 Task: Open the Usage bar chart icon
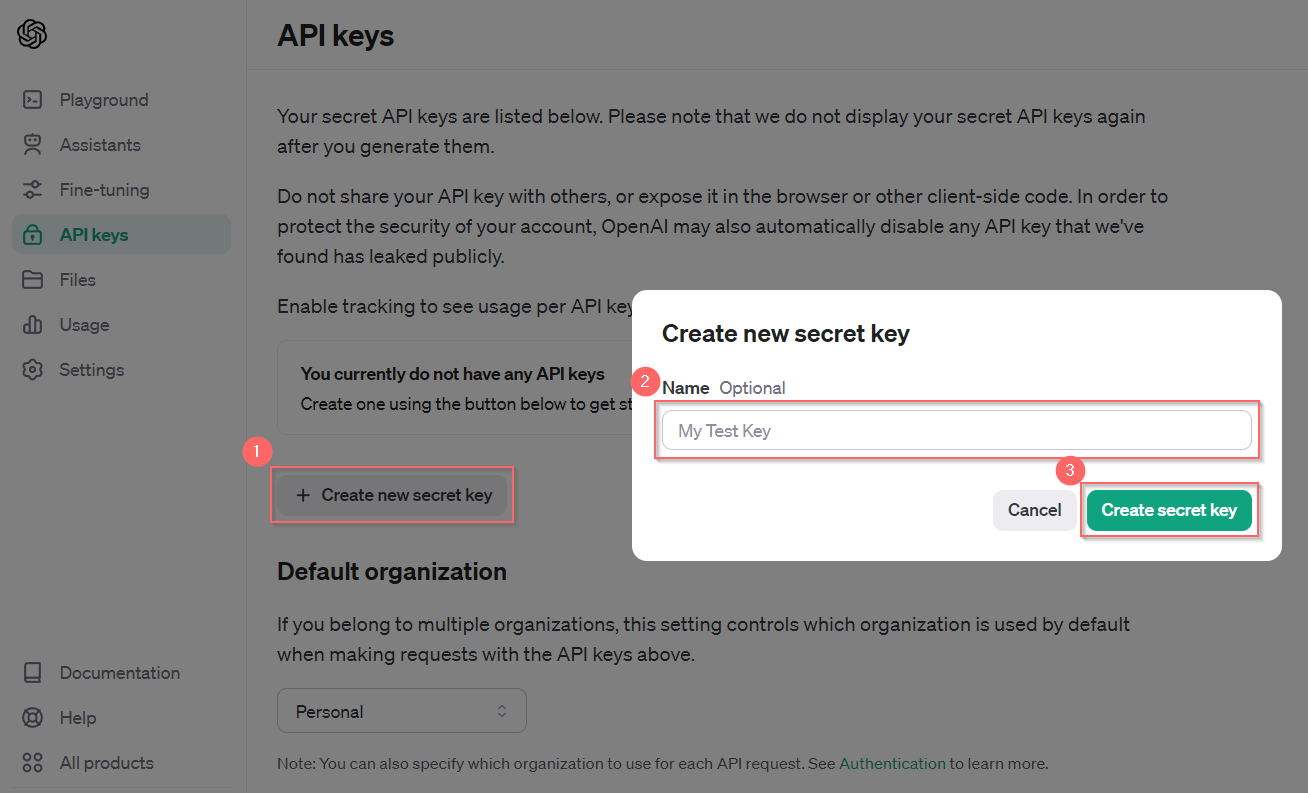[33, 325]
